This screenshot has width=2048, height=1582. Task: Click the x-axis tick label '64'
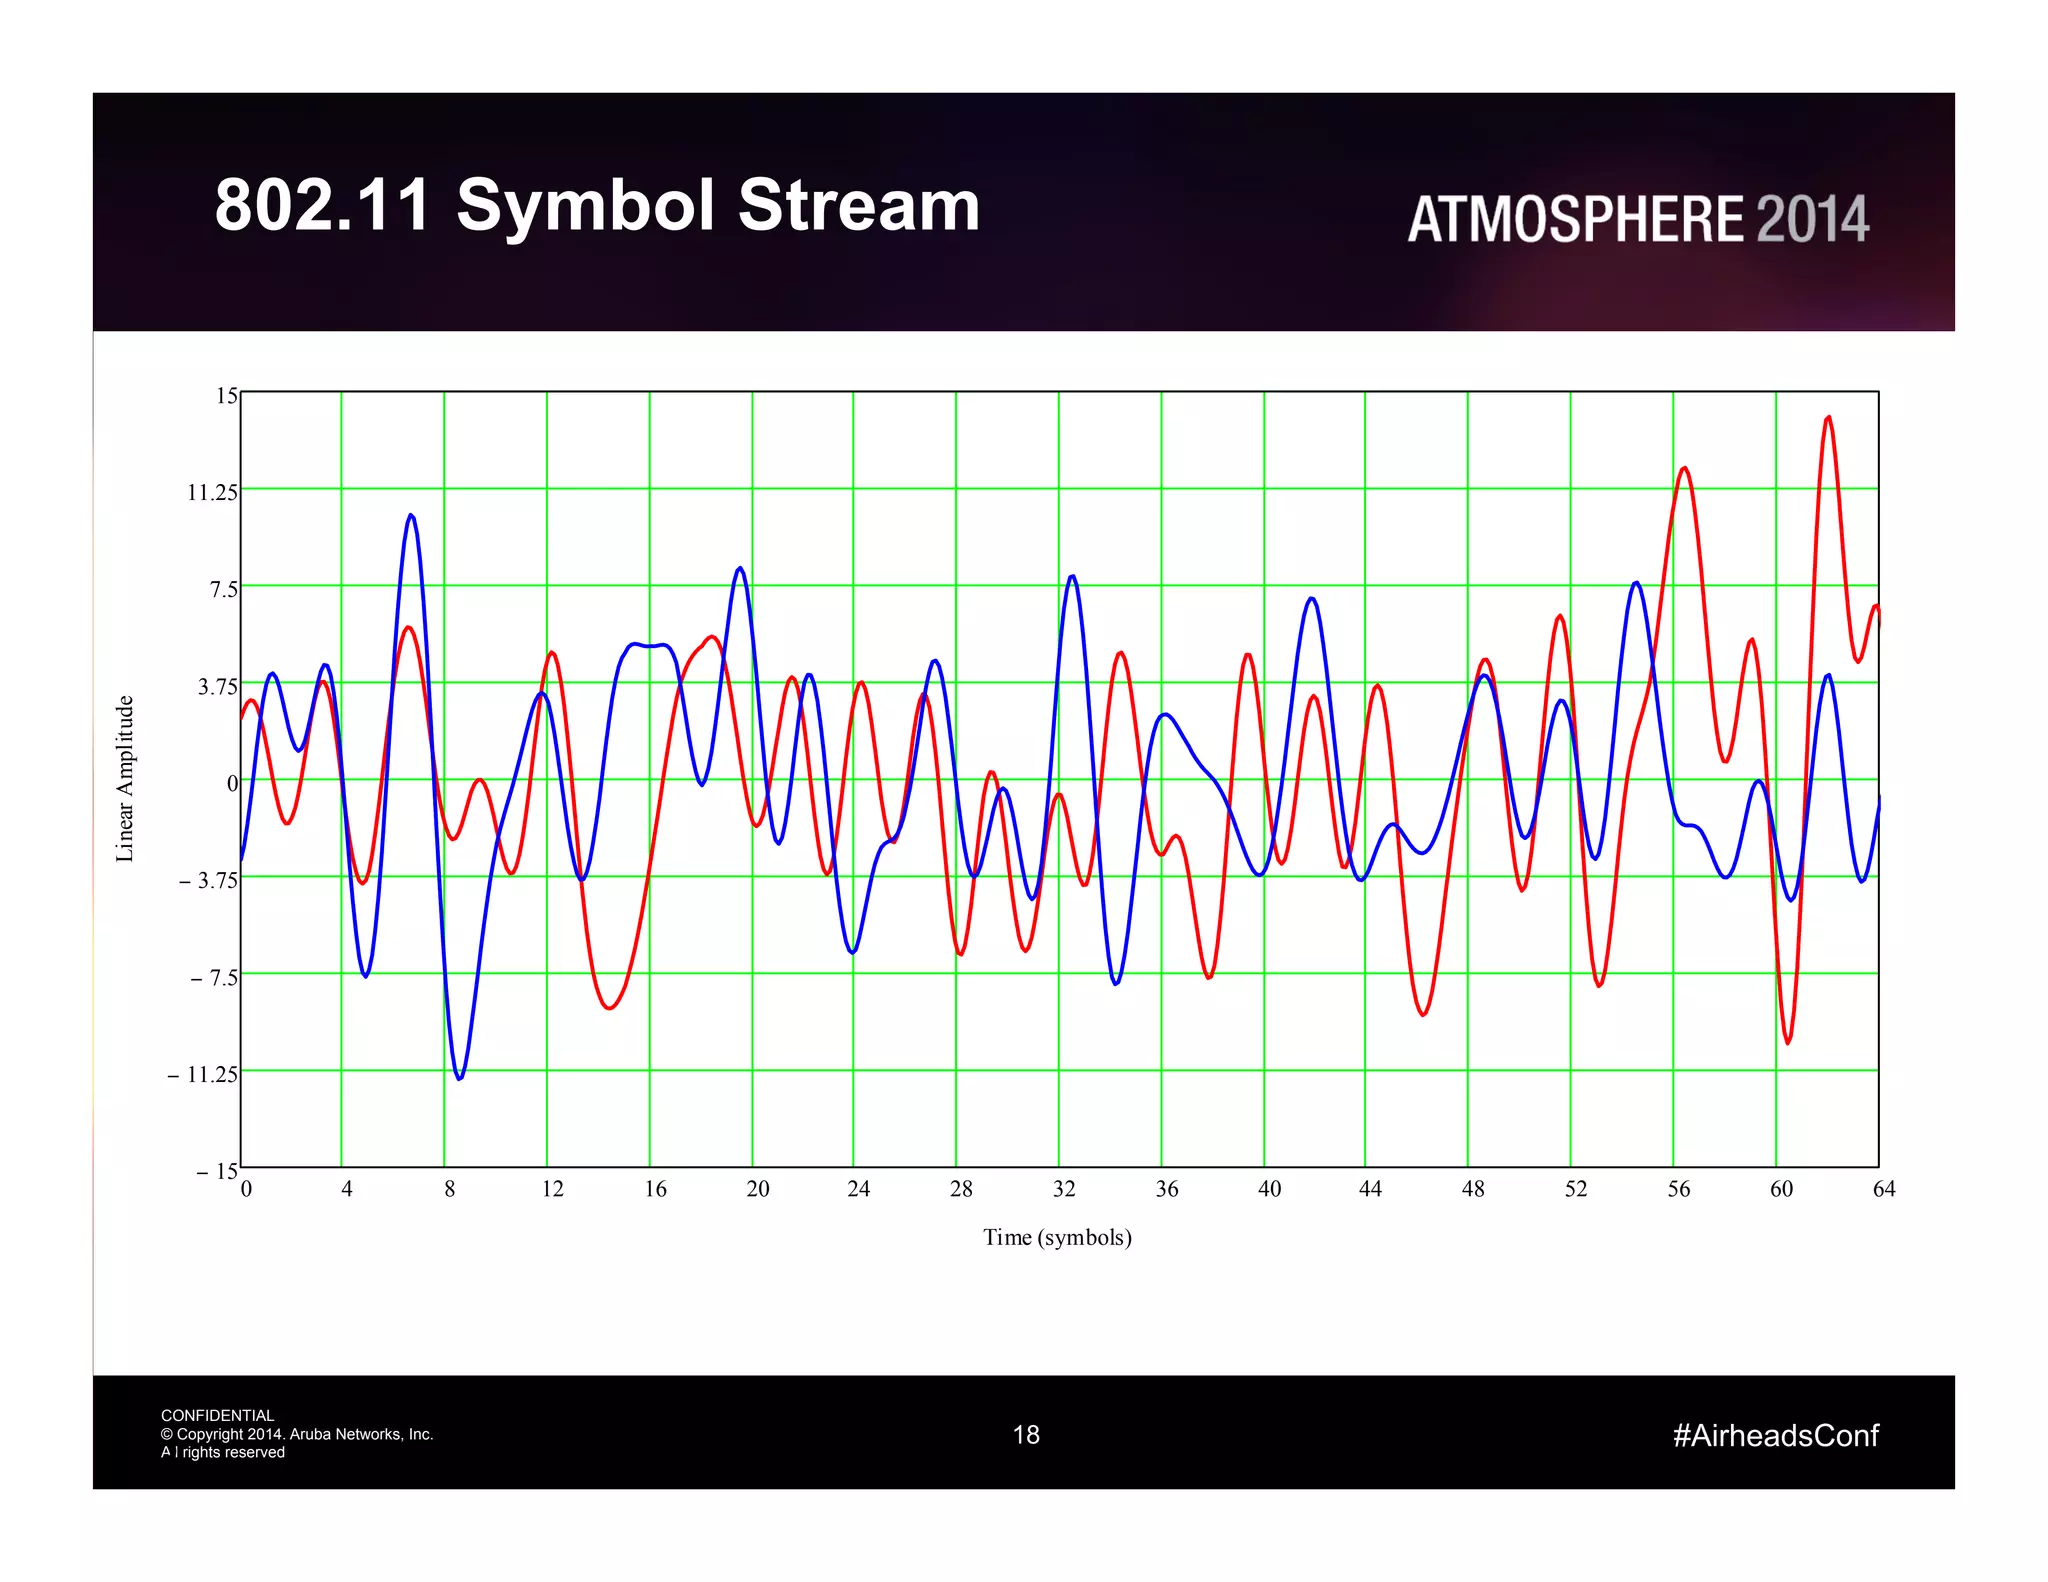pos(1884,1189)
